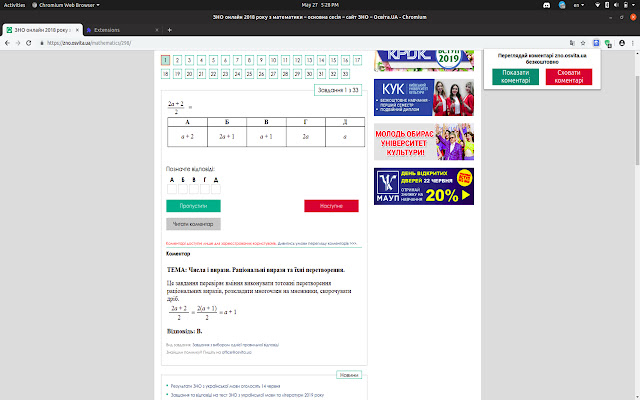Open the Chromium three-dot menu

[x=633, y=43]
